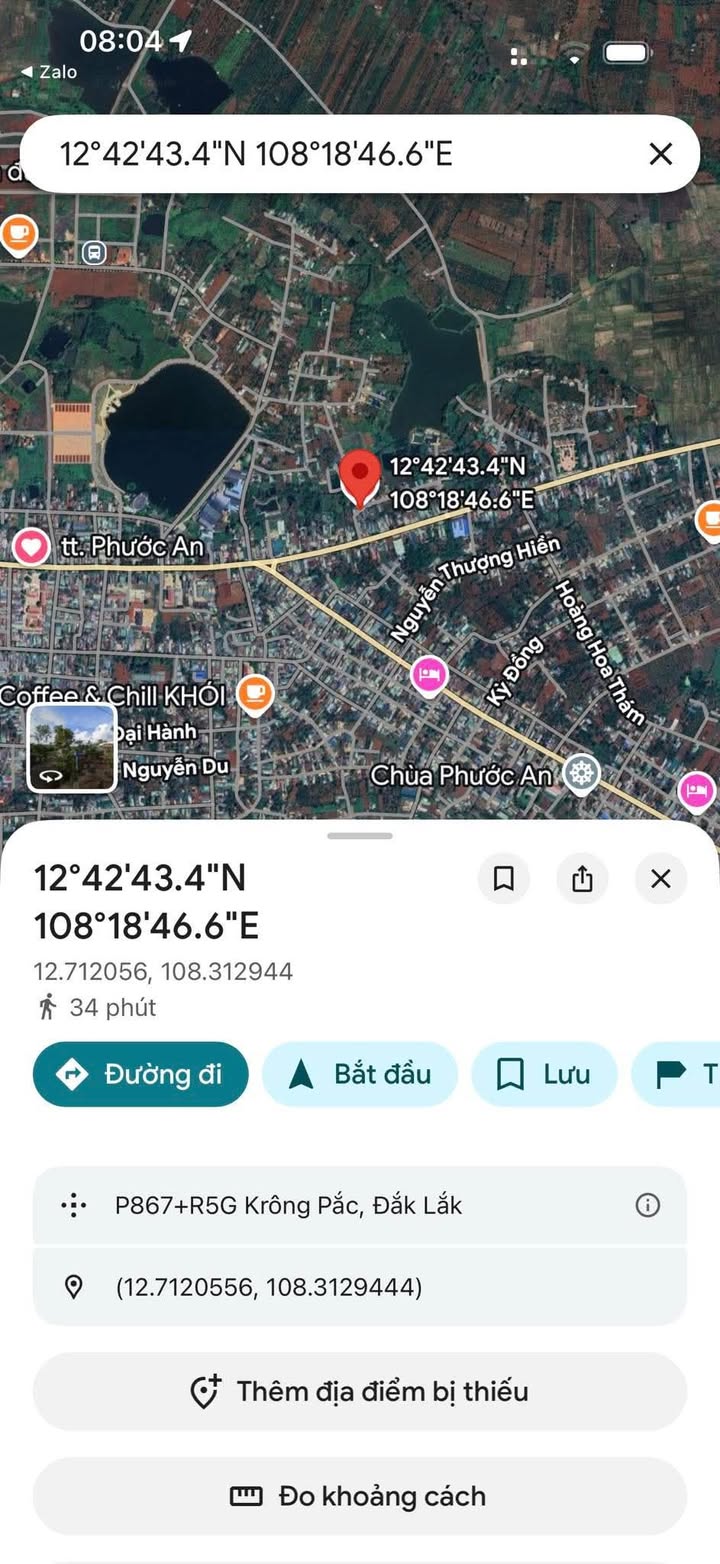Tap the orange cafe marker at top left
Screen dimensions: 720x1564
pyautogui.click(x=18, y=234)
